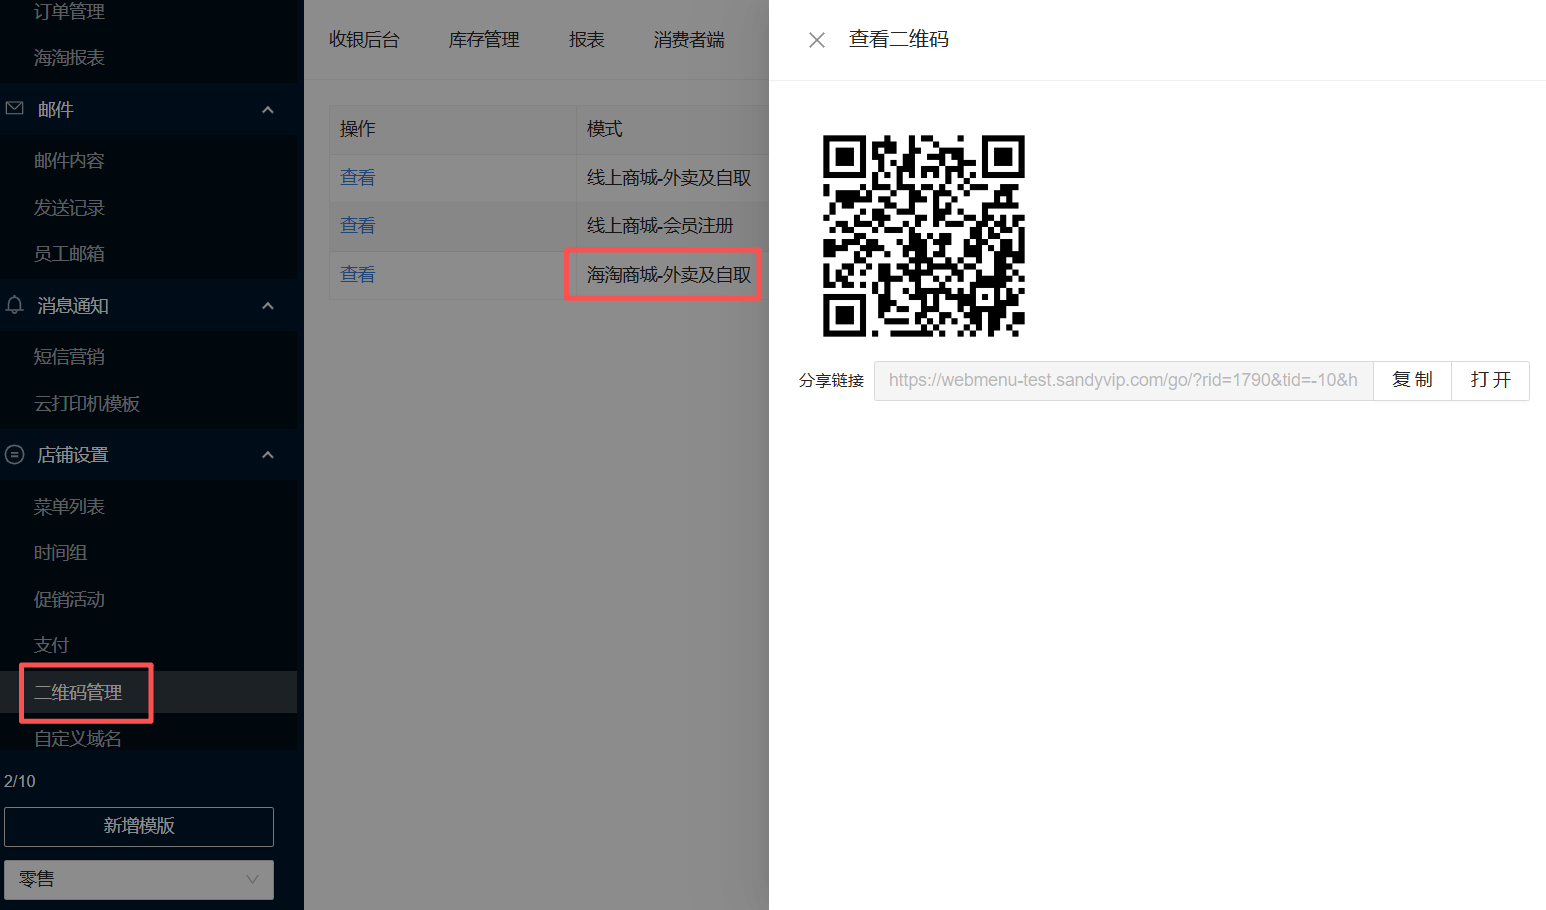Screen dimensions: 1546x910
Task: Collapse the 店铺设置 section chevron
Action: pyautogui.click(x=267, y=455)
